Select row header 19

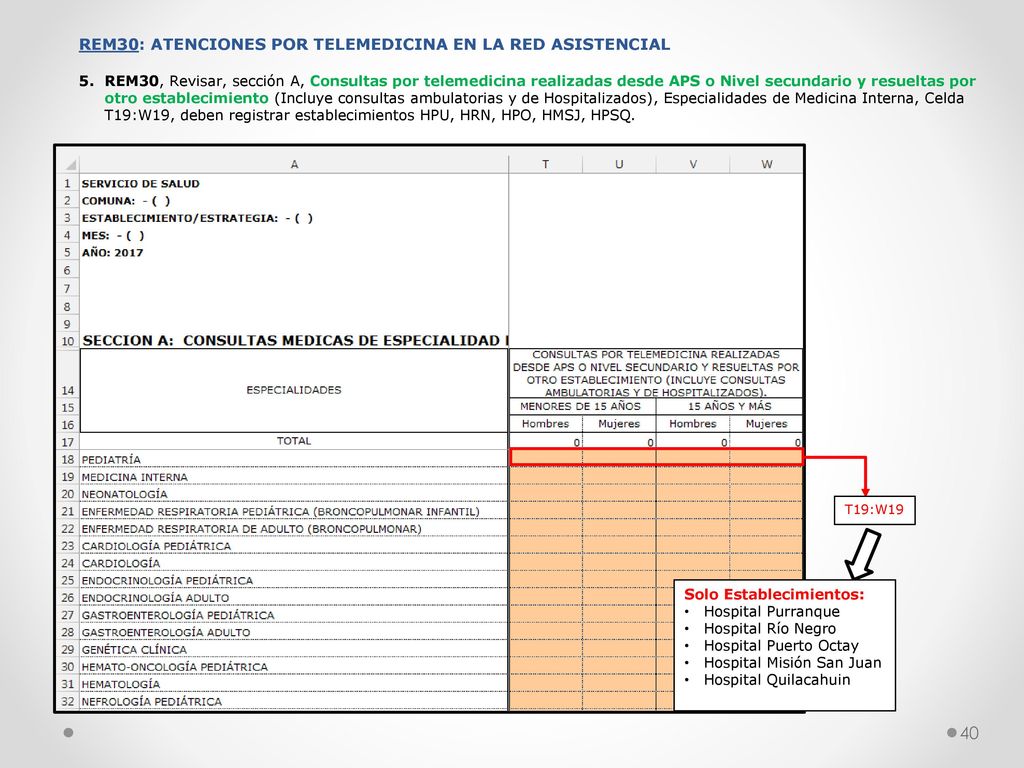click(x=67, y=477)
